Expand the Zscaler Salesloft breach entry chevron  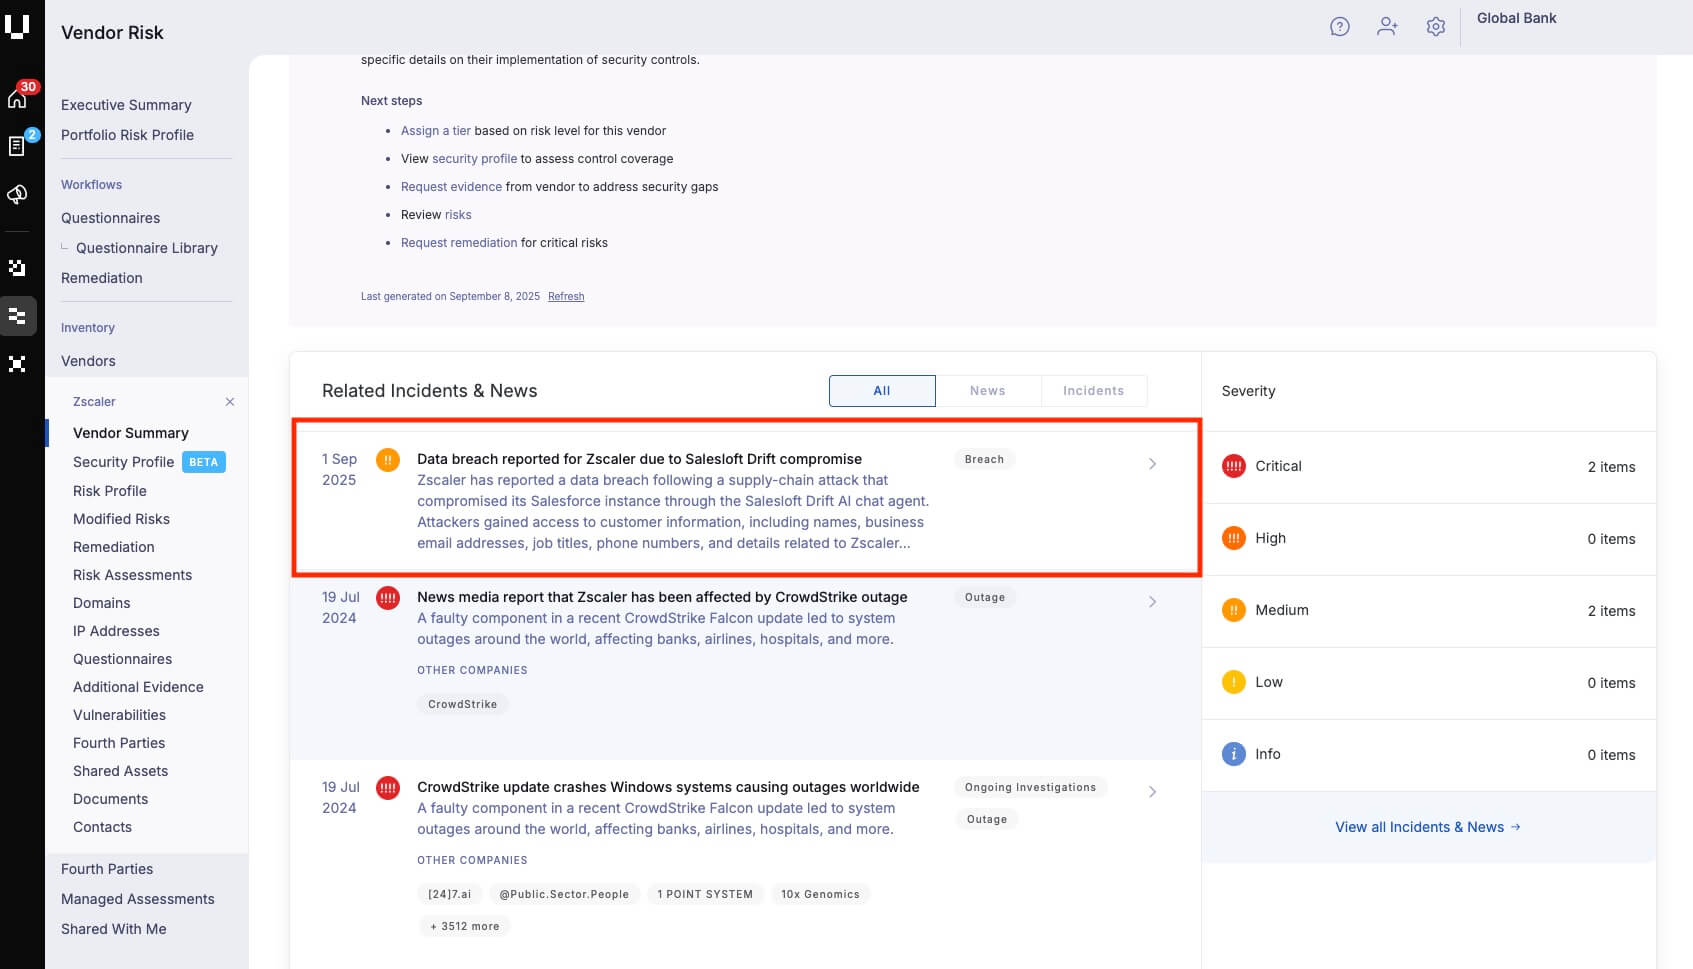tap(1152, 463)
